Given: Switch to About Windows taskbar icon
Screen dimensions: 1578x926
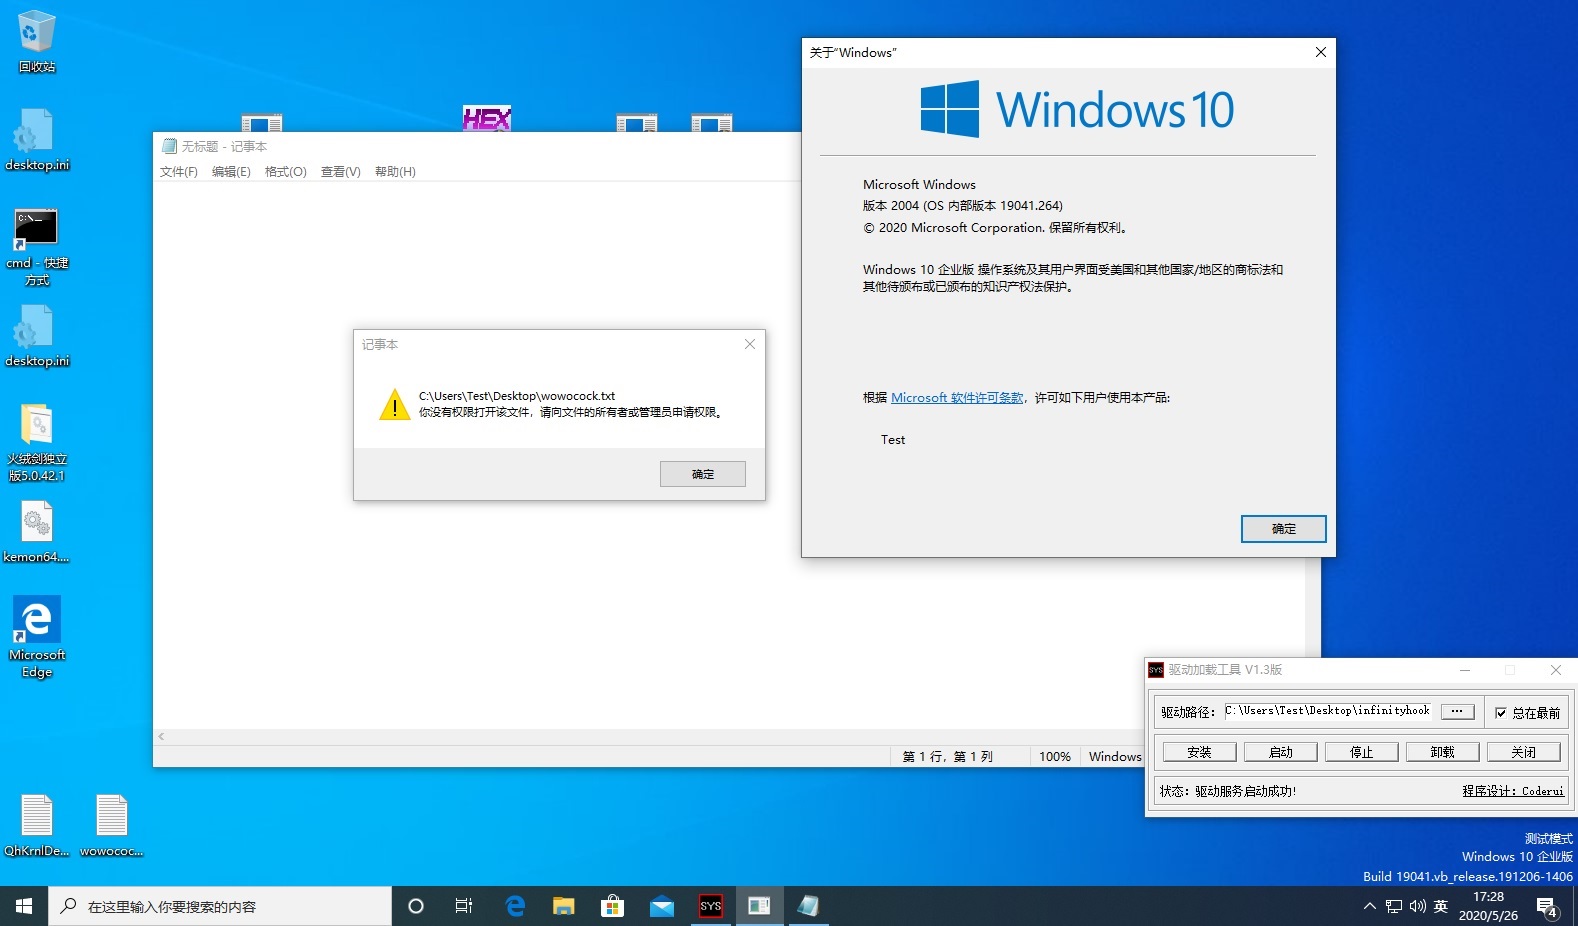Looking at the screenshot, I should [759, 906].
